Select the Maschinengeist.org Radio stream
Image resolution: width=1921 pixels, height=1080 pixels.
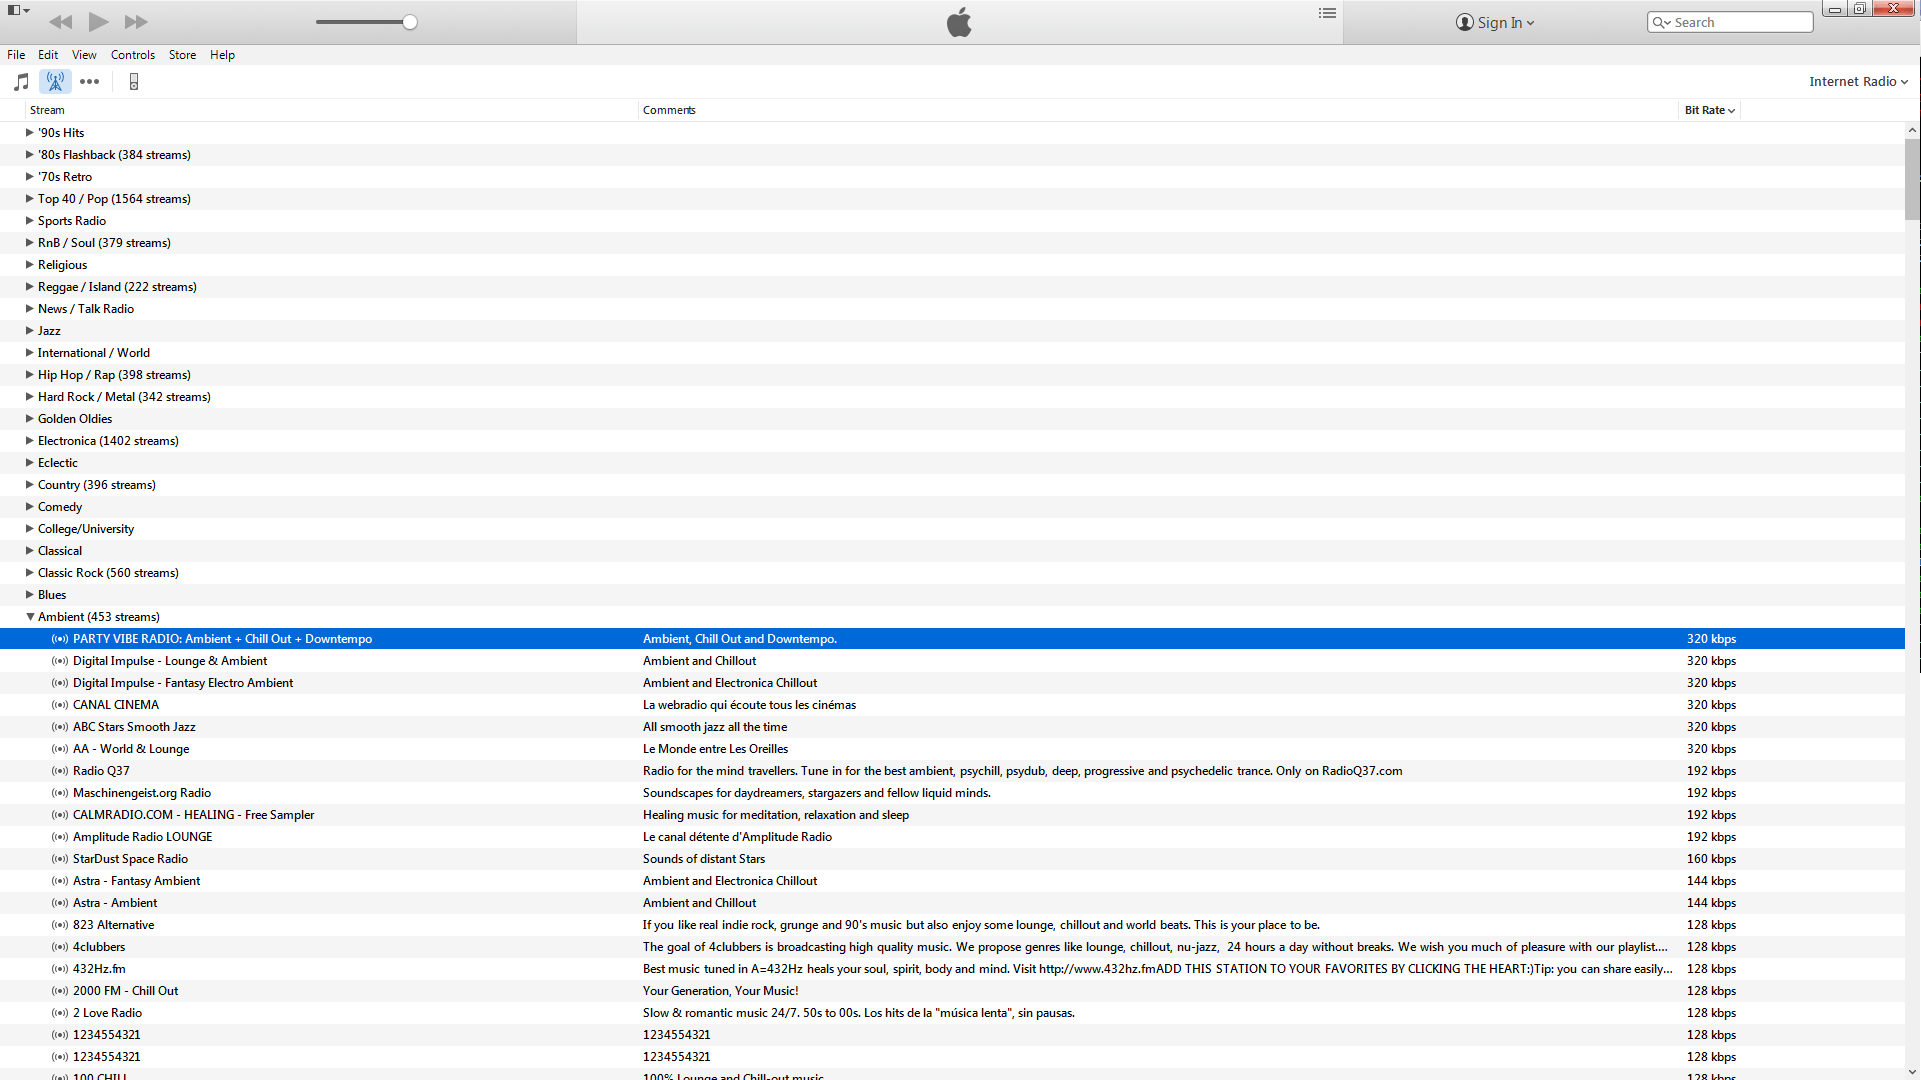pyautogui.click(x=952, y=793)
